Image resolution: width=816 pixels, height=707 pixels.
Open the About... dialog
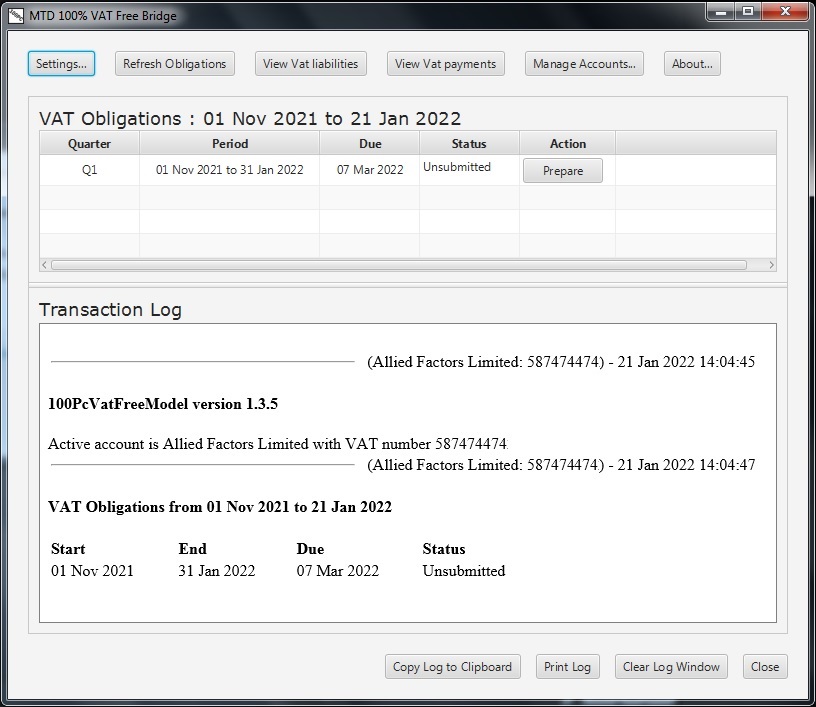coord(692,63)
